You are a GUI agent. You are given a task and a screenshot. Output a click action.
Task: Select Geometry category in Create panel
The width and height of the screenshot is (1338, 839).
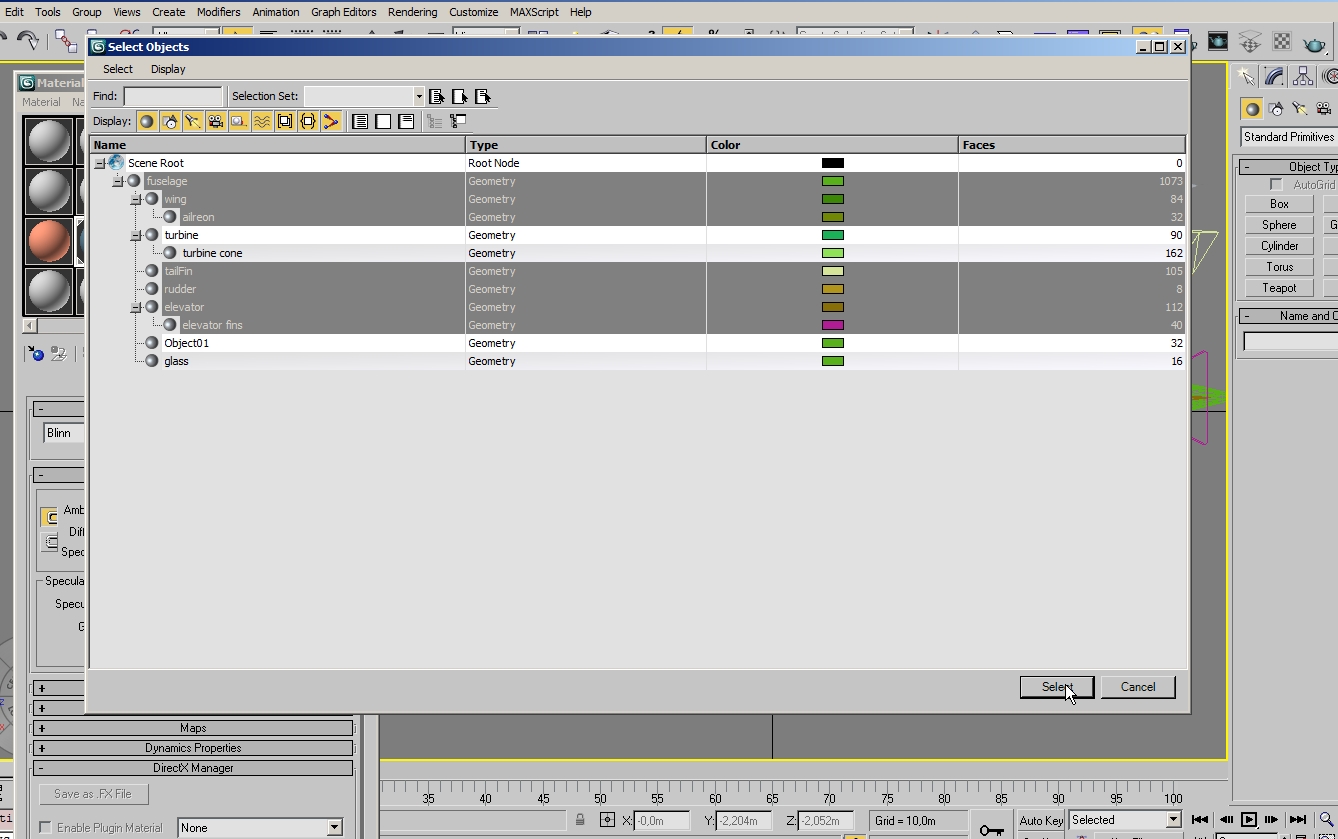tap(1252, 109)
